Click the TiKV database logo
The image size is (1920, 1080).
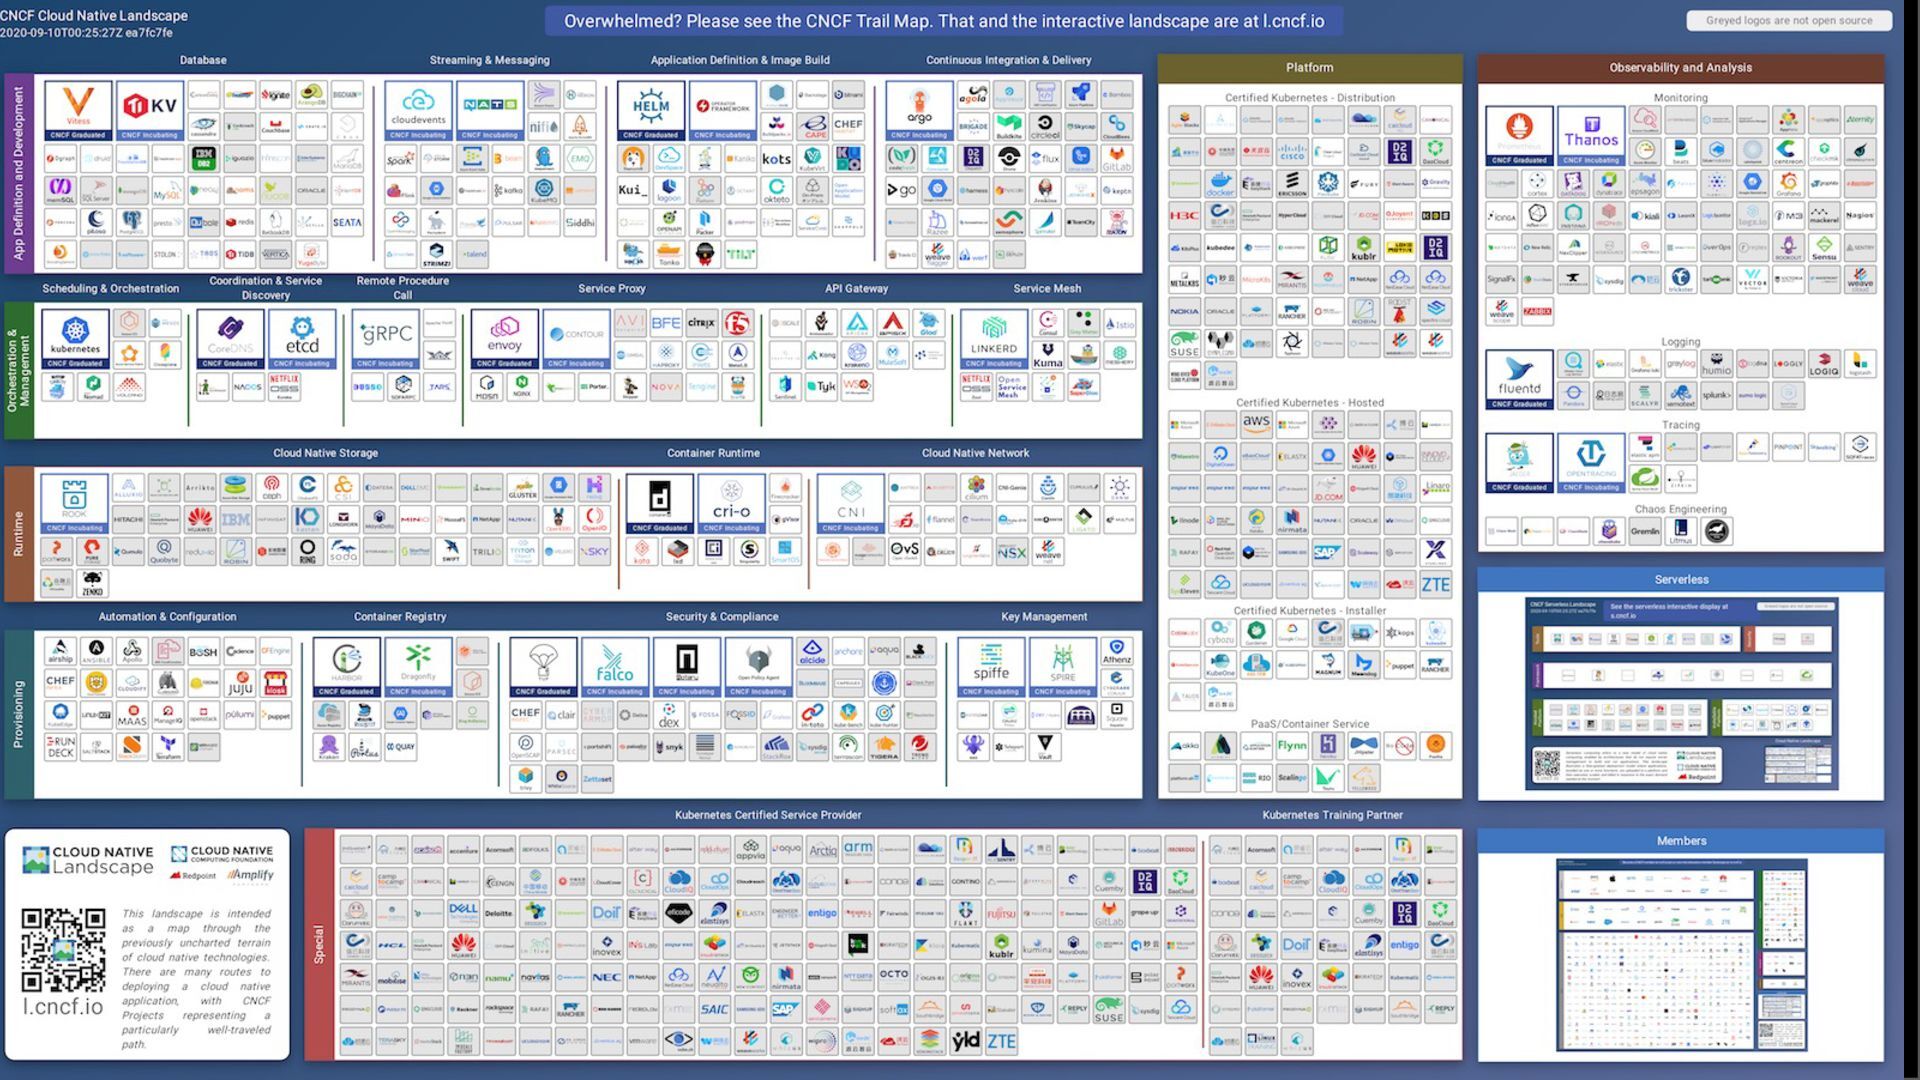pyautogui.click(x=149, y=111)
